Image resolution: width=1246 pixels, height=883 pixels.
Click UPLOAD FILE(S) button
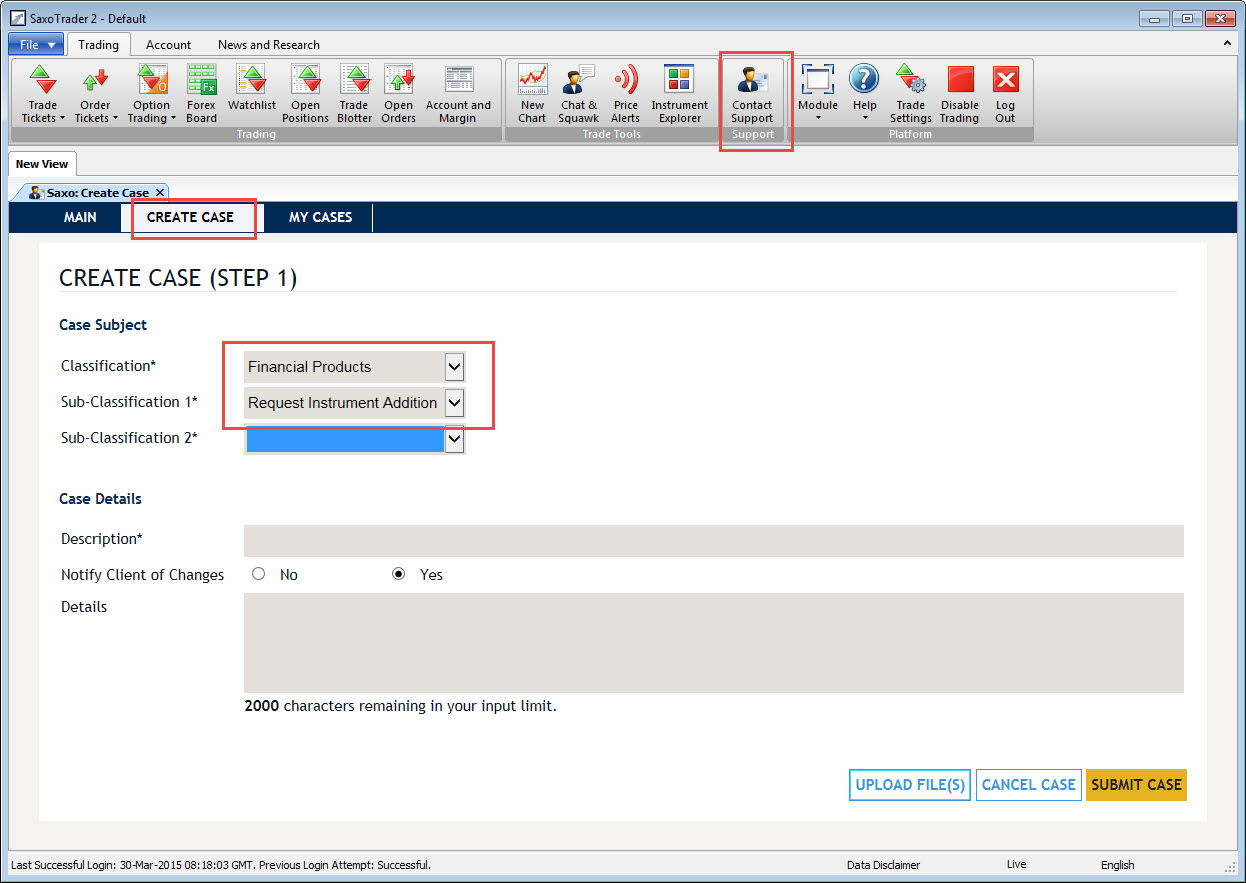click(x=910, y=785)
